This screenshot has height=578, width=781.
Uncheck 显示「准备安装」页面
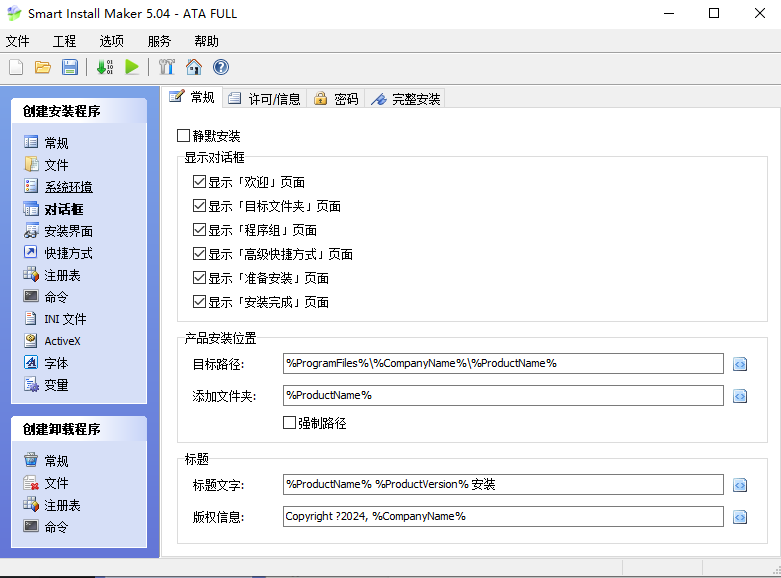(x=199, y=278)
